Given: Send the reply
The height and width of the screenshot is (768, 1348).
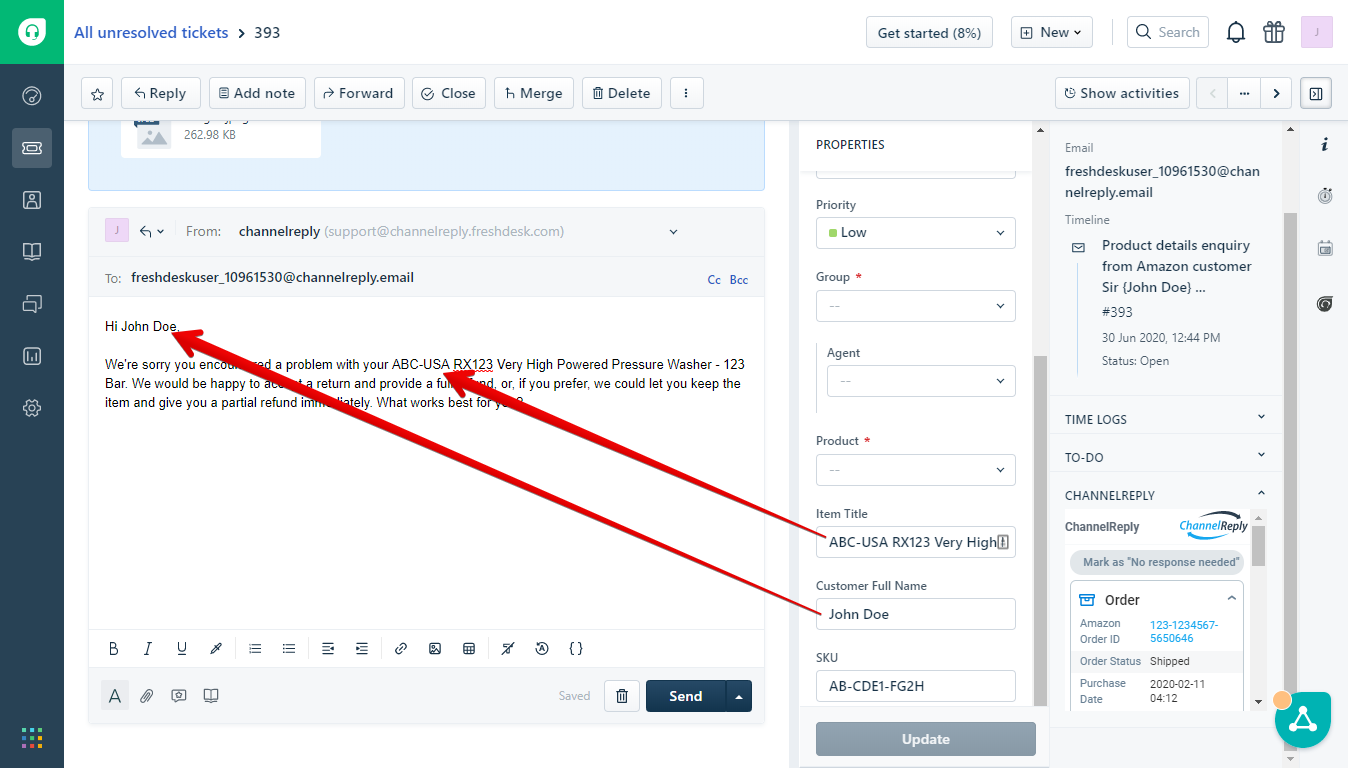Looking at the screenshot, I should click(686, 696).
